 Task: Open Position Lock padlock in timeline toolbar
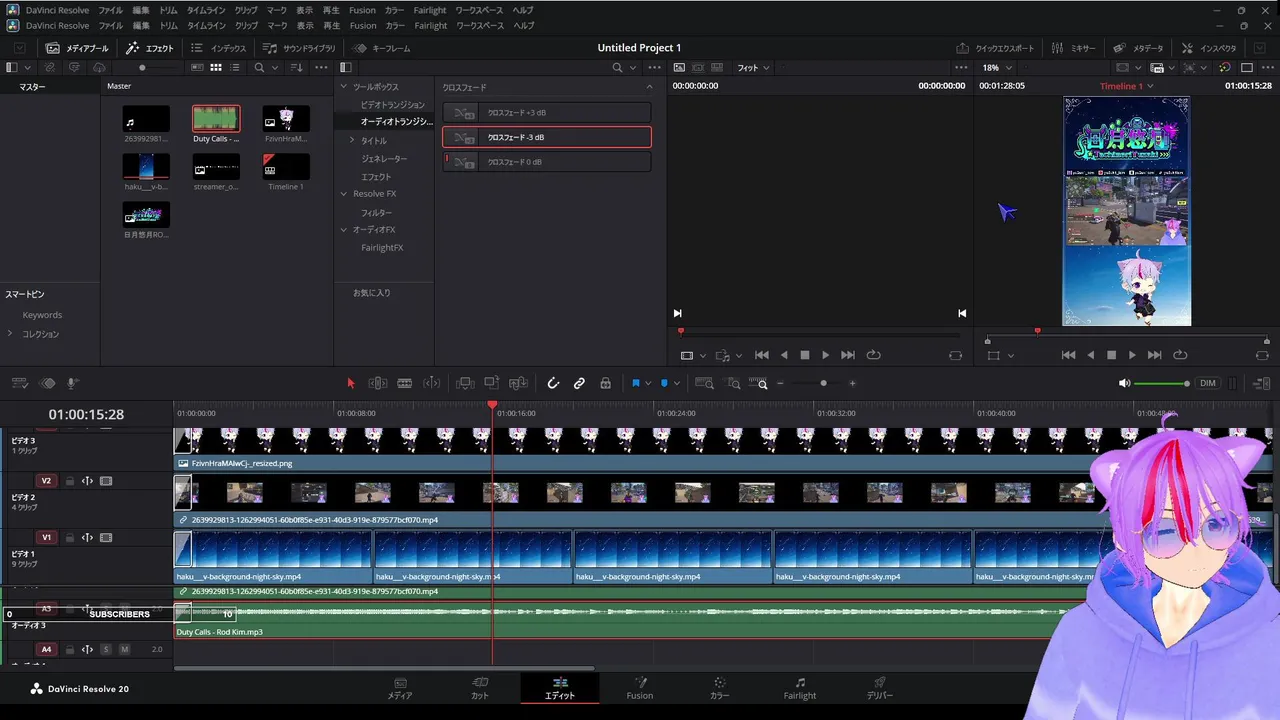pyautogui.click(x=605, y=383)
